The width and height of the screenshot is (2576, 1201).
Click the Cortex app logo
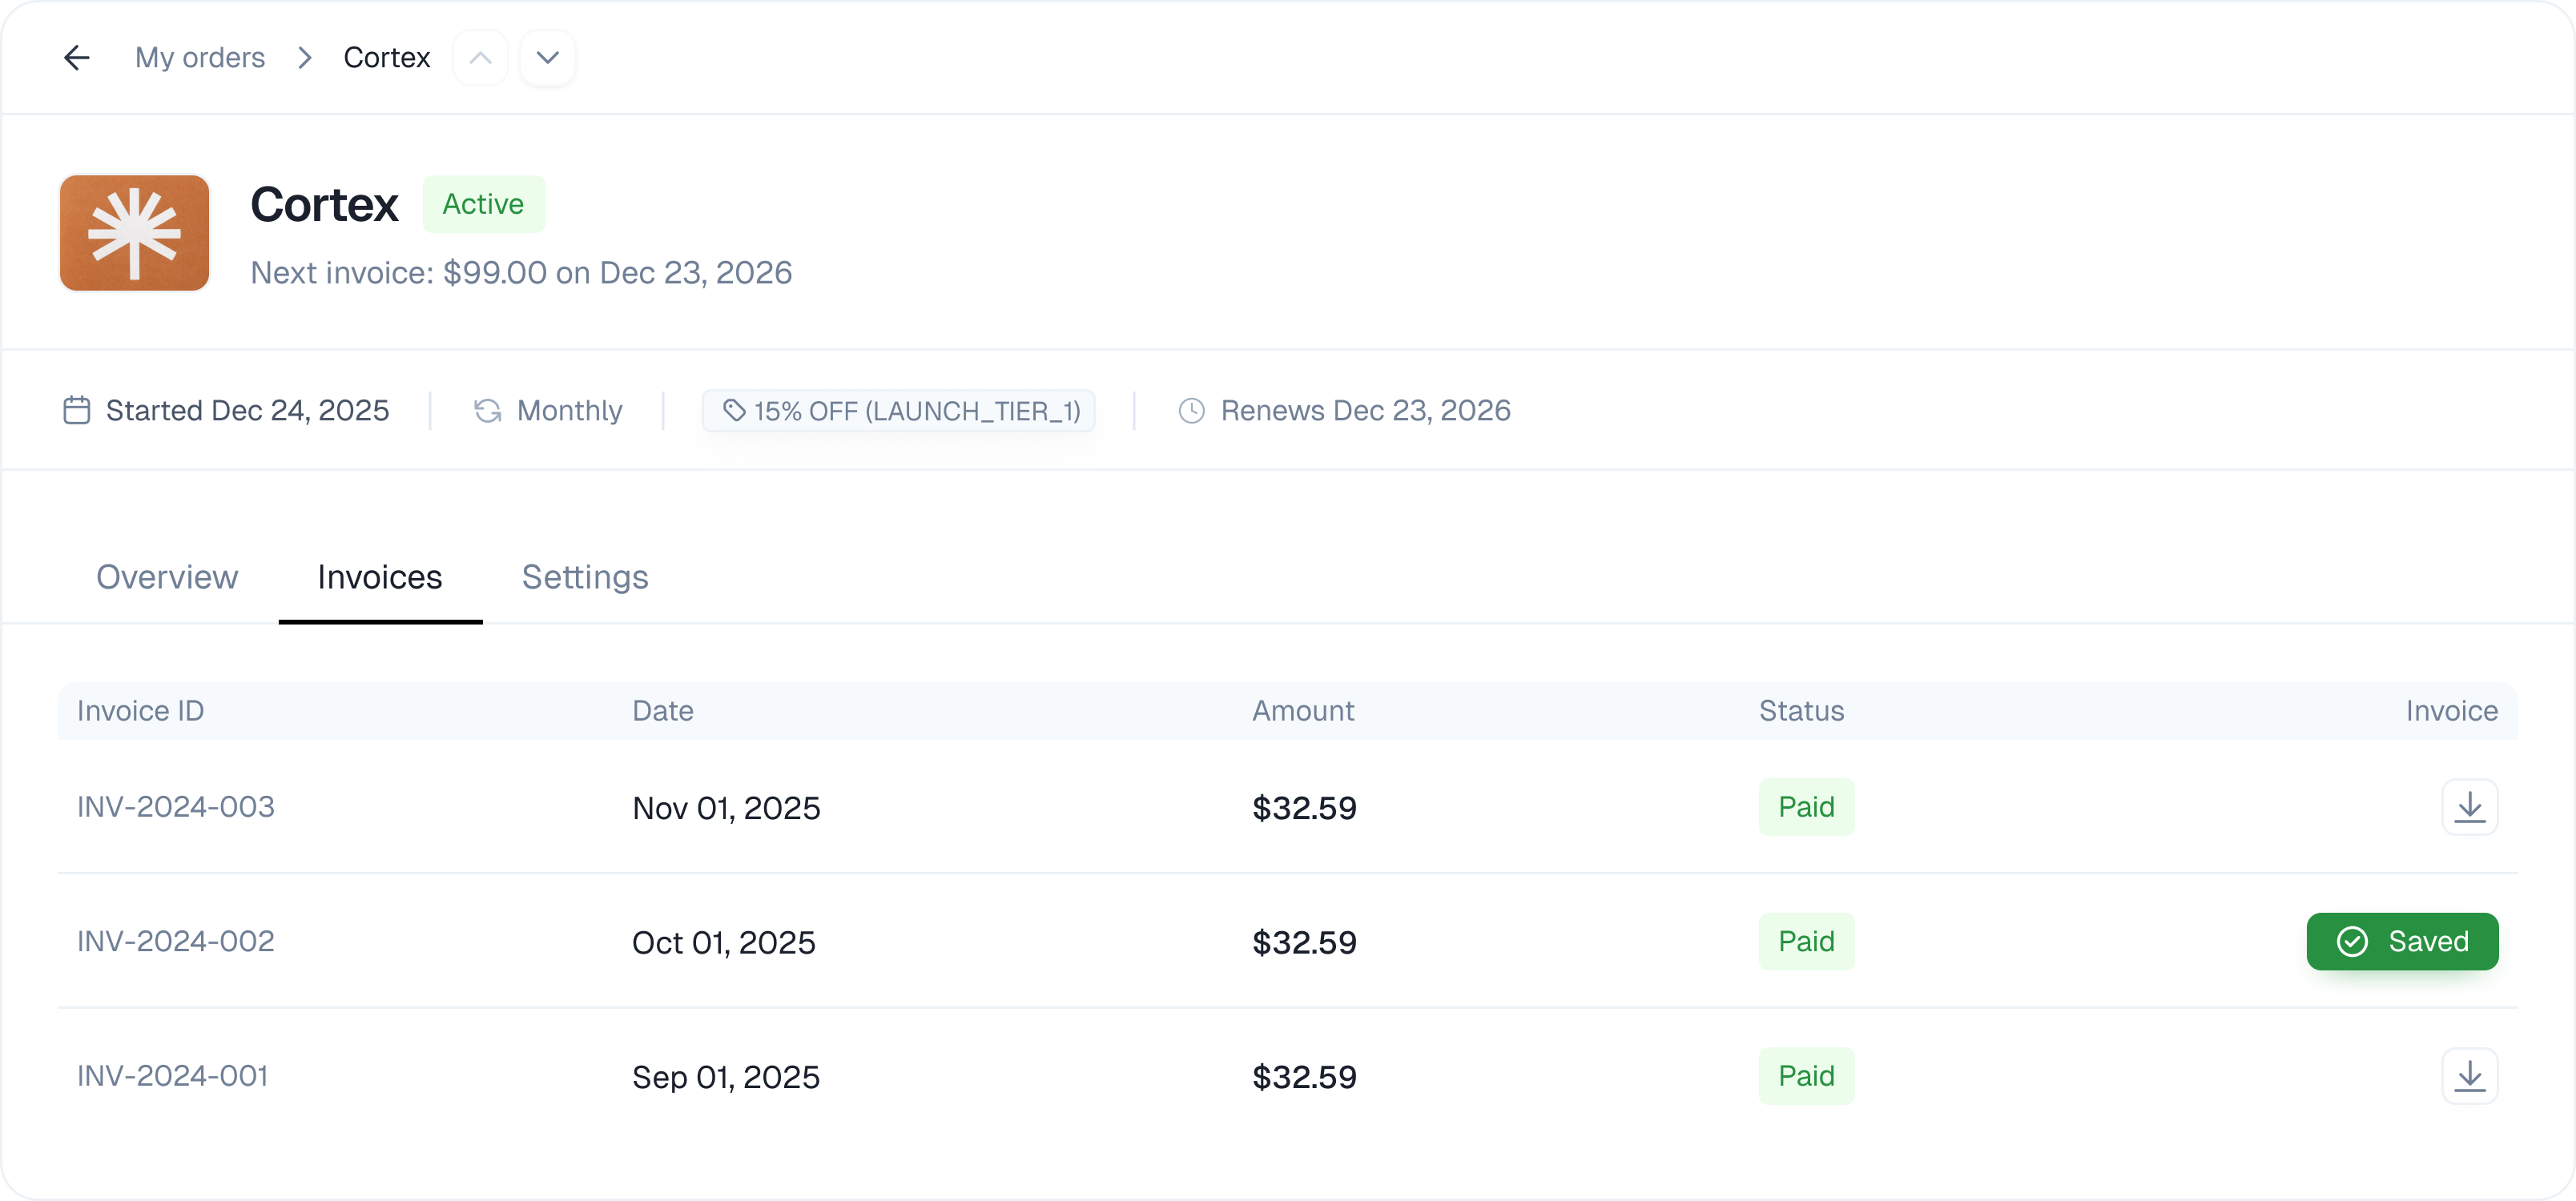(135, 233)
